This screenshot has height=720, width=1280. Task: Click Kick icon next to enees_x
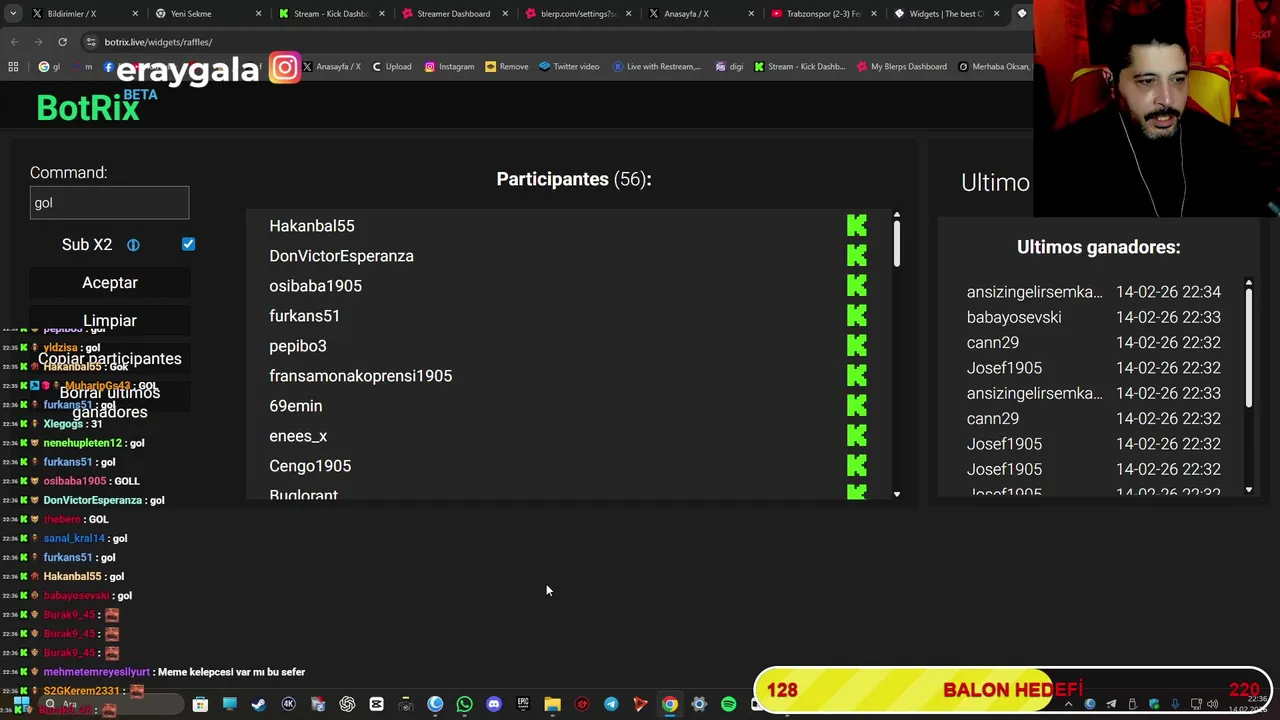click(857, 436)
